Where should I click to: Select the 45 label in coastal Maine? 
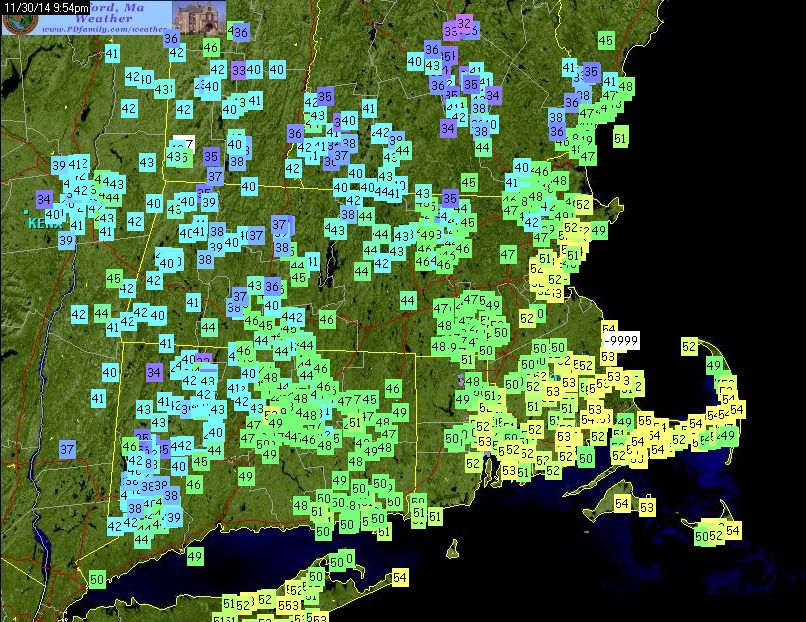point(606,41)
